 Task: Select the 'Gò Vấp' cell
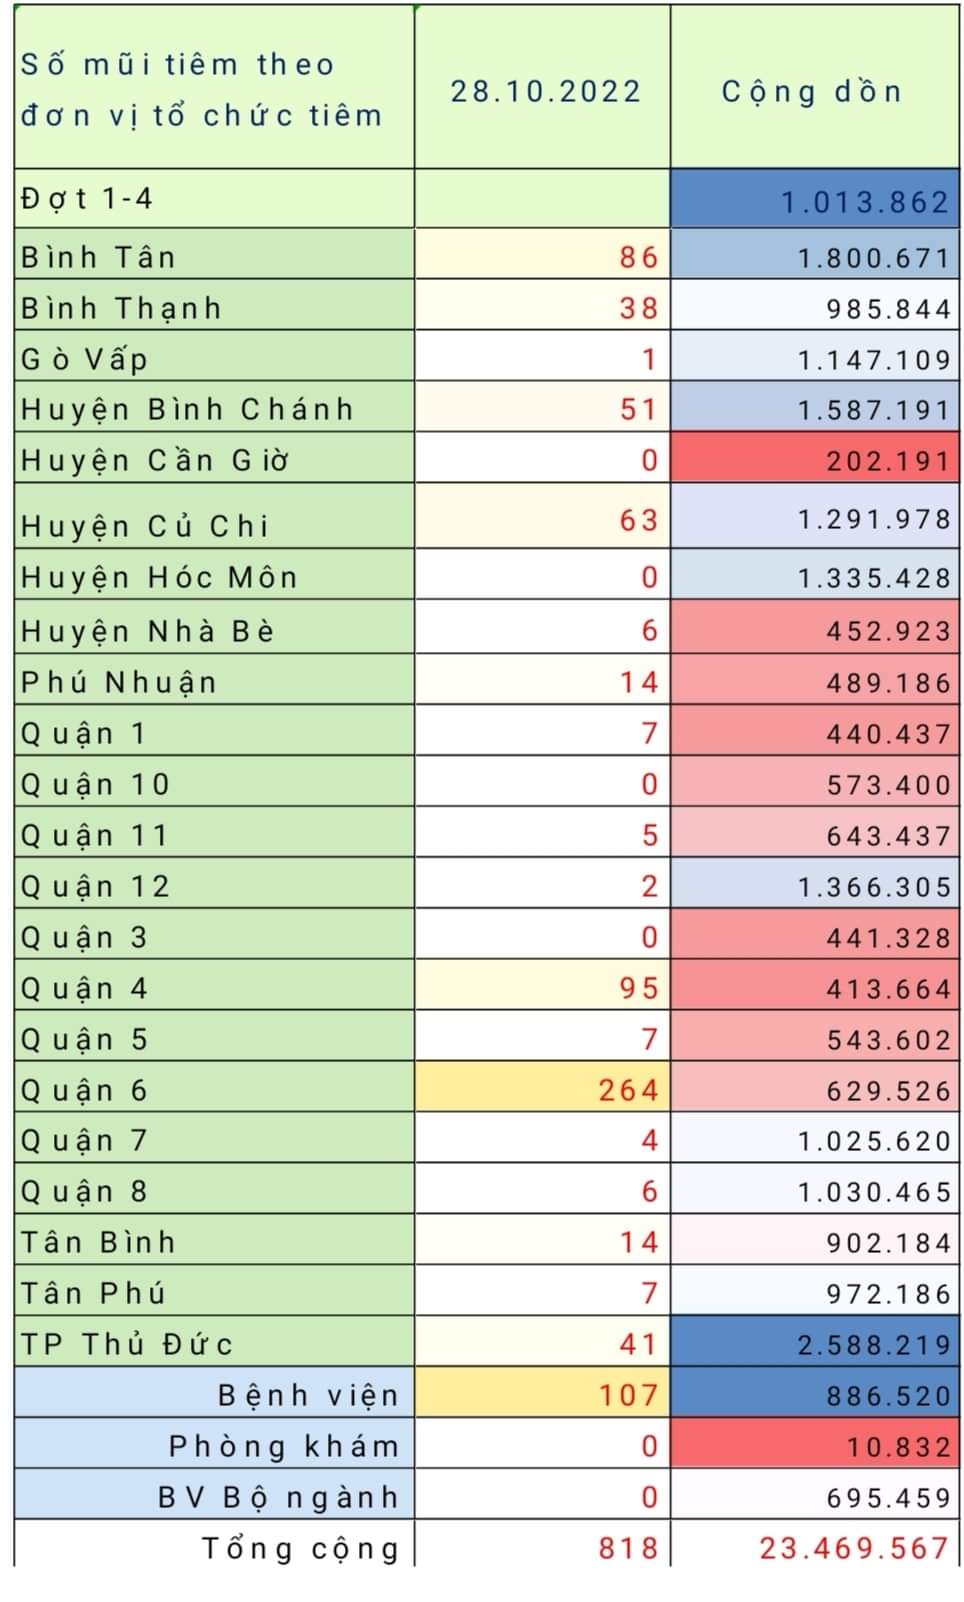tap(85, 358)
